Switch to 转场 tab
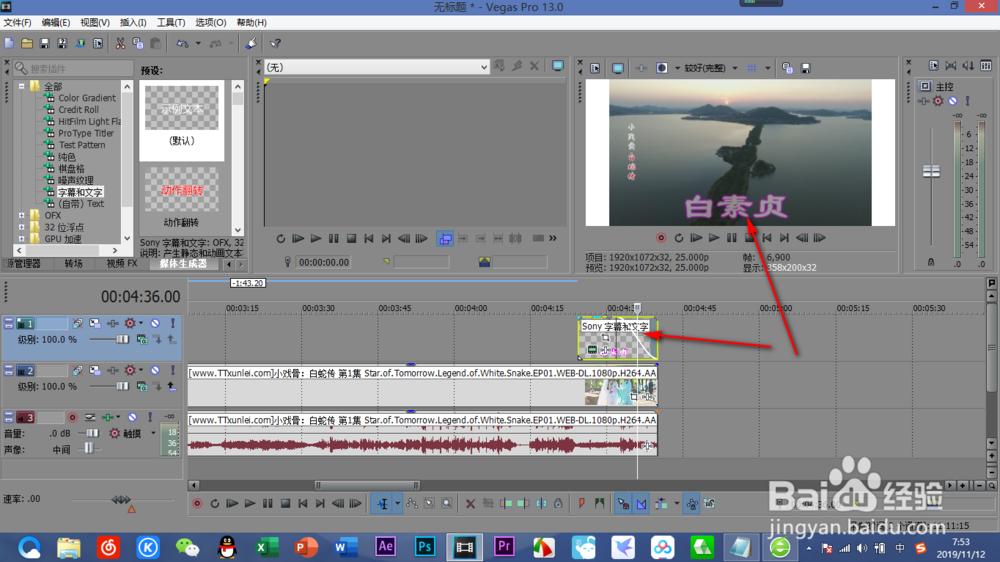 coord(73,263)
